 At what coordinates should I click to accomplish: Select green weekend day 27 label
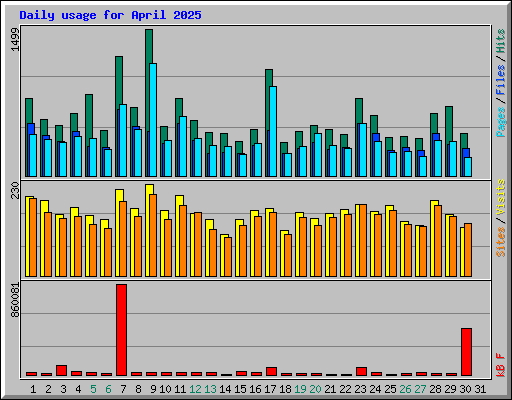420,389
